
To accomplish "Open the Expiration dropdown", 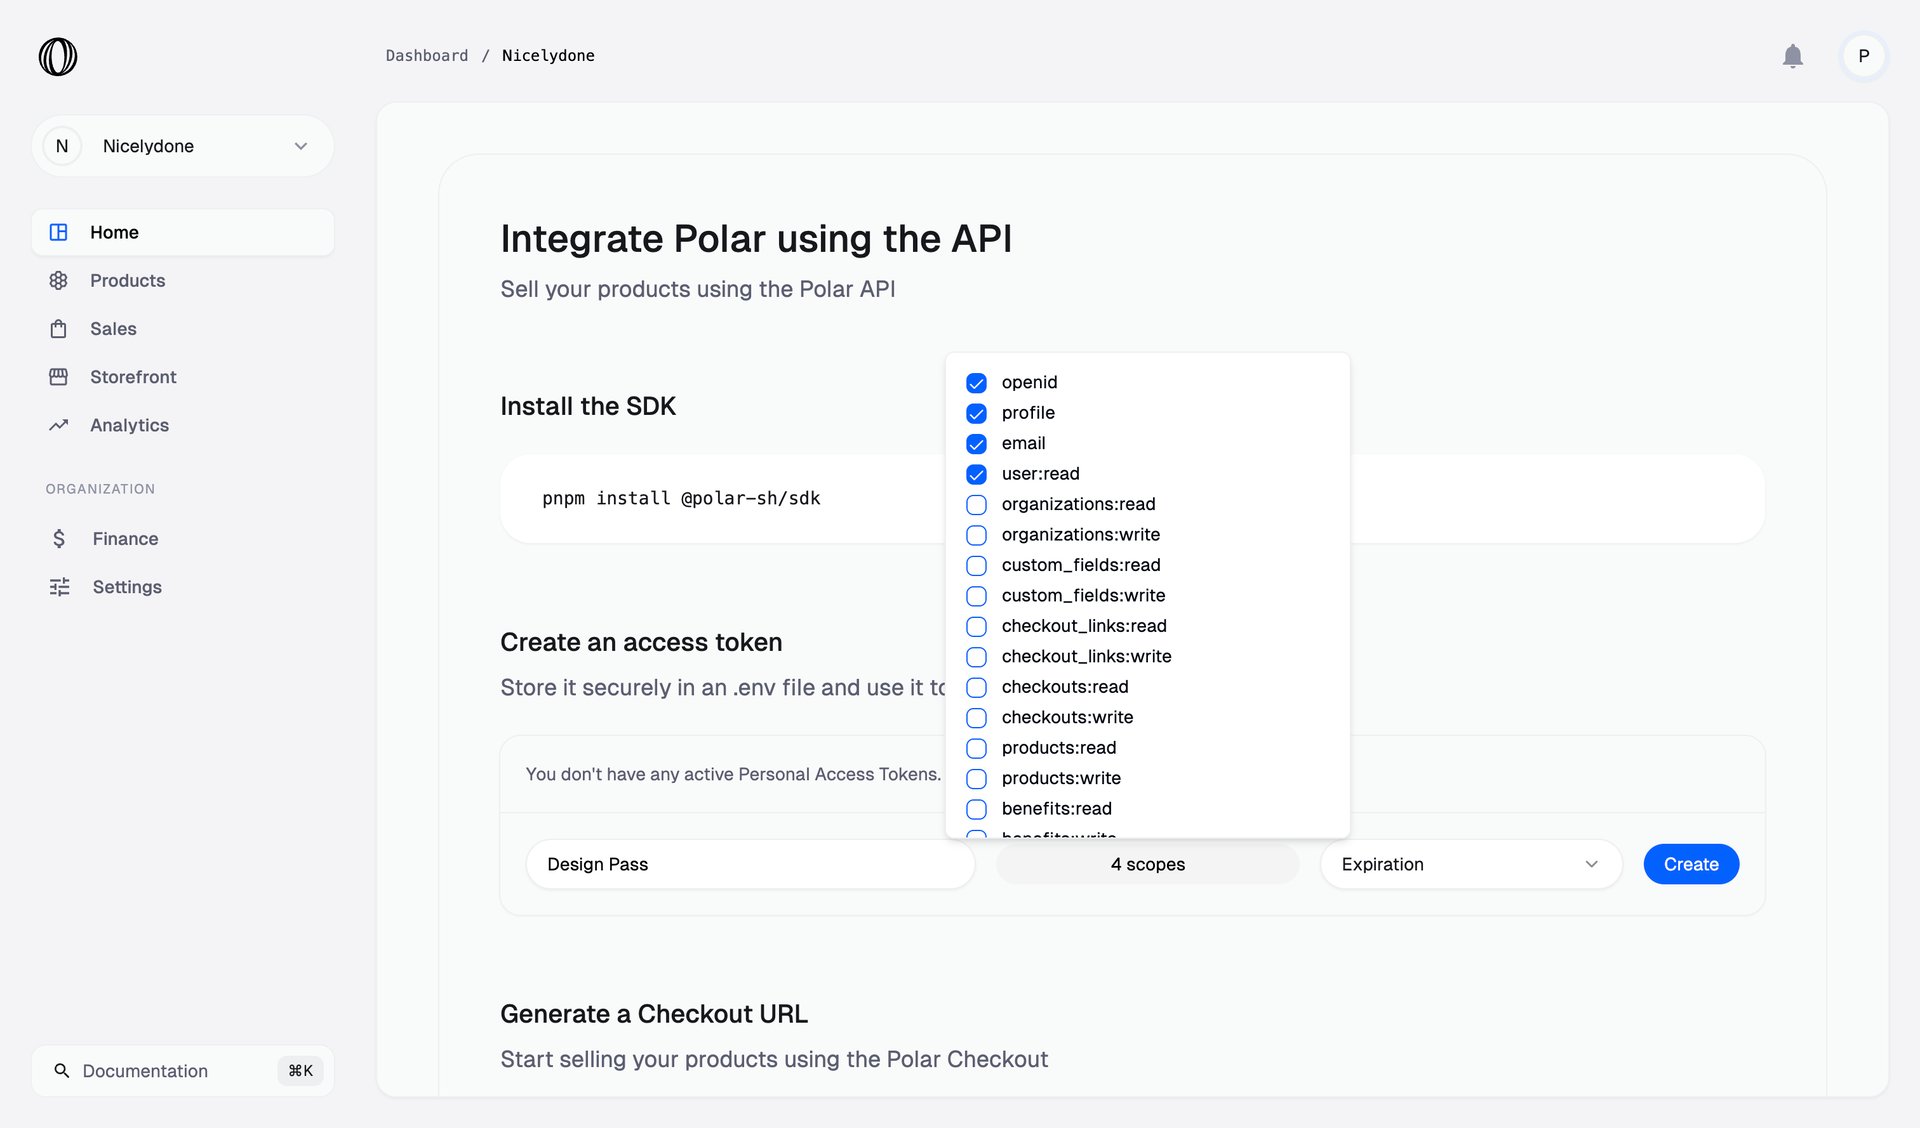I will click(1469, 864).
